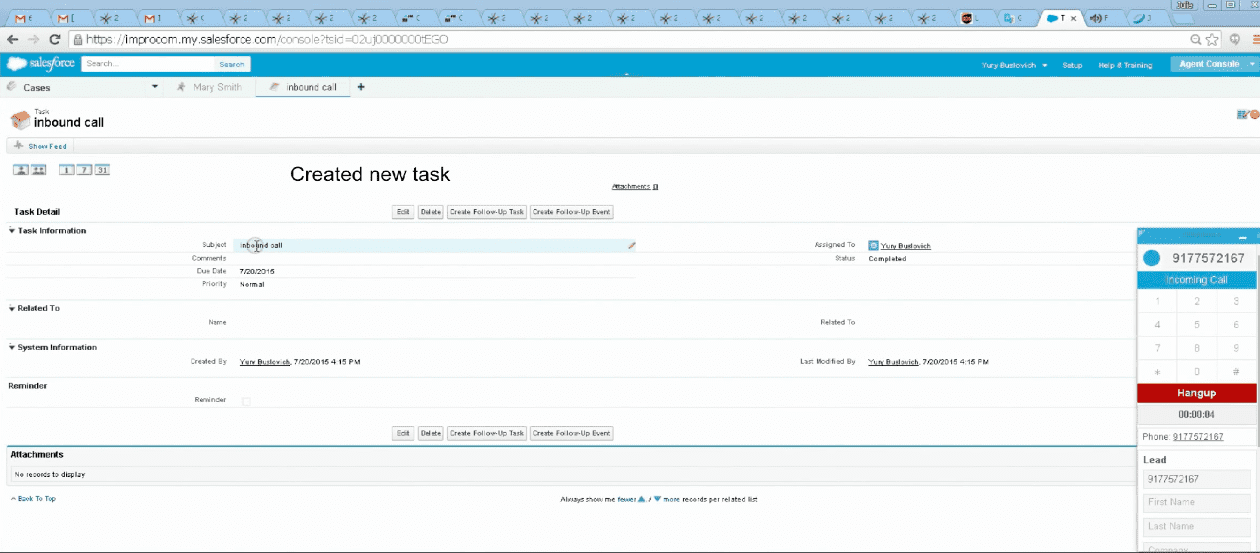
Task: Click the First Name lead field
Action: click(1197, 503)
